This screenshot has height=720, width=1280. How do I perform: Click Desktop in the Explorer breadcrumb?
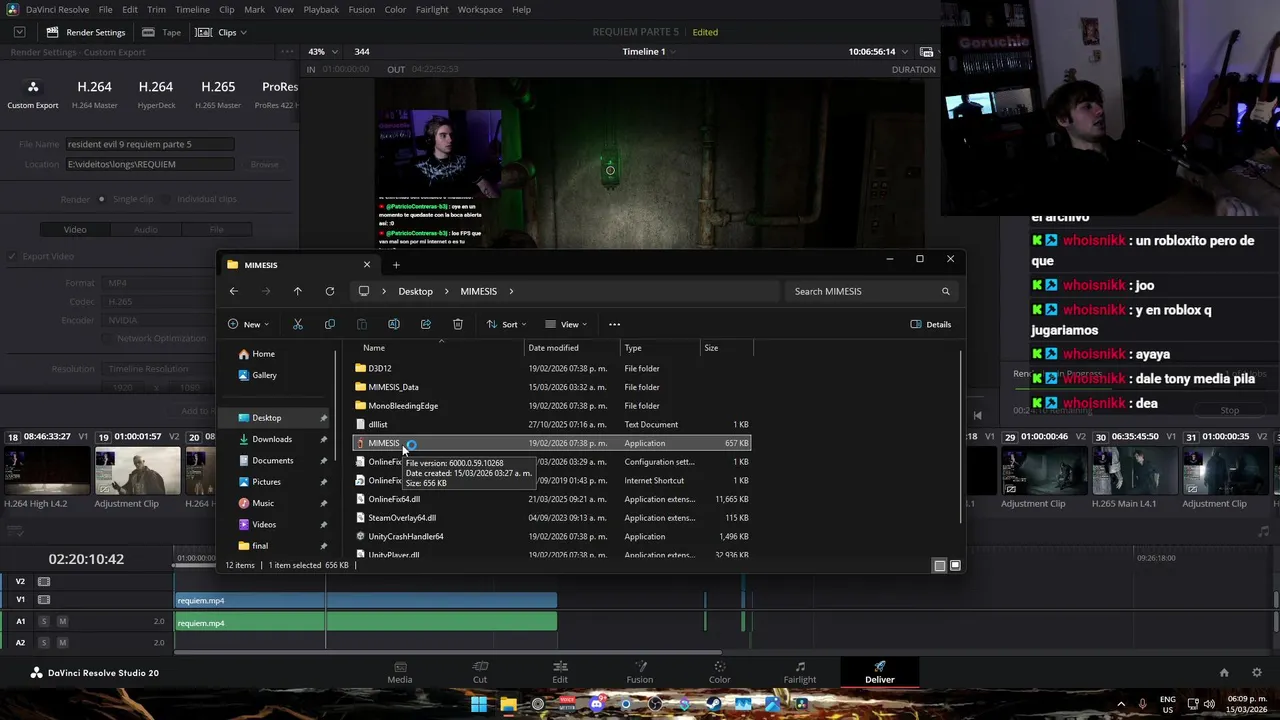(x=415, y=291)
